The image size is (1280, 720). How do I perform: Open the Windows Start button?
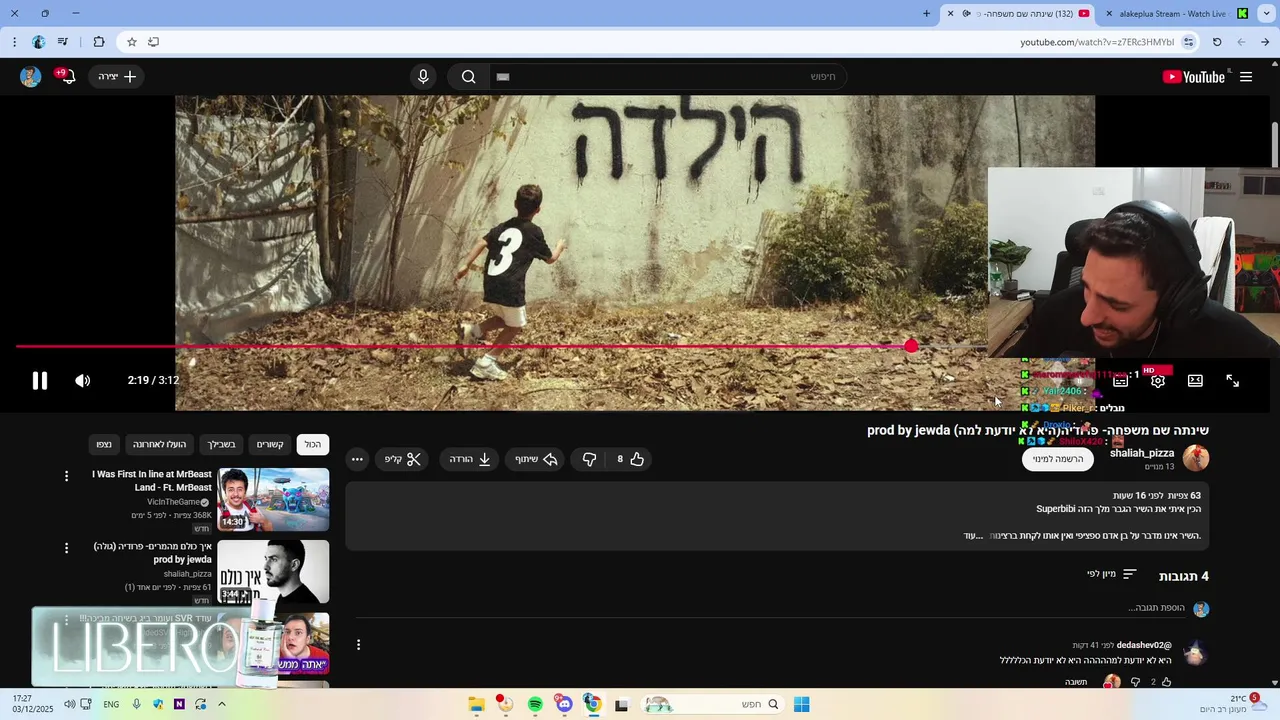tap(801, 704)
